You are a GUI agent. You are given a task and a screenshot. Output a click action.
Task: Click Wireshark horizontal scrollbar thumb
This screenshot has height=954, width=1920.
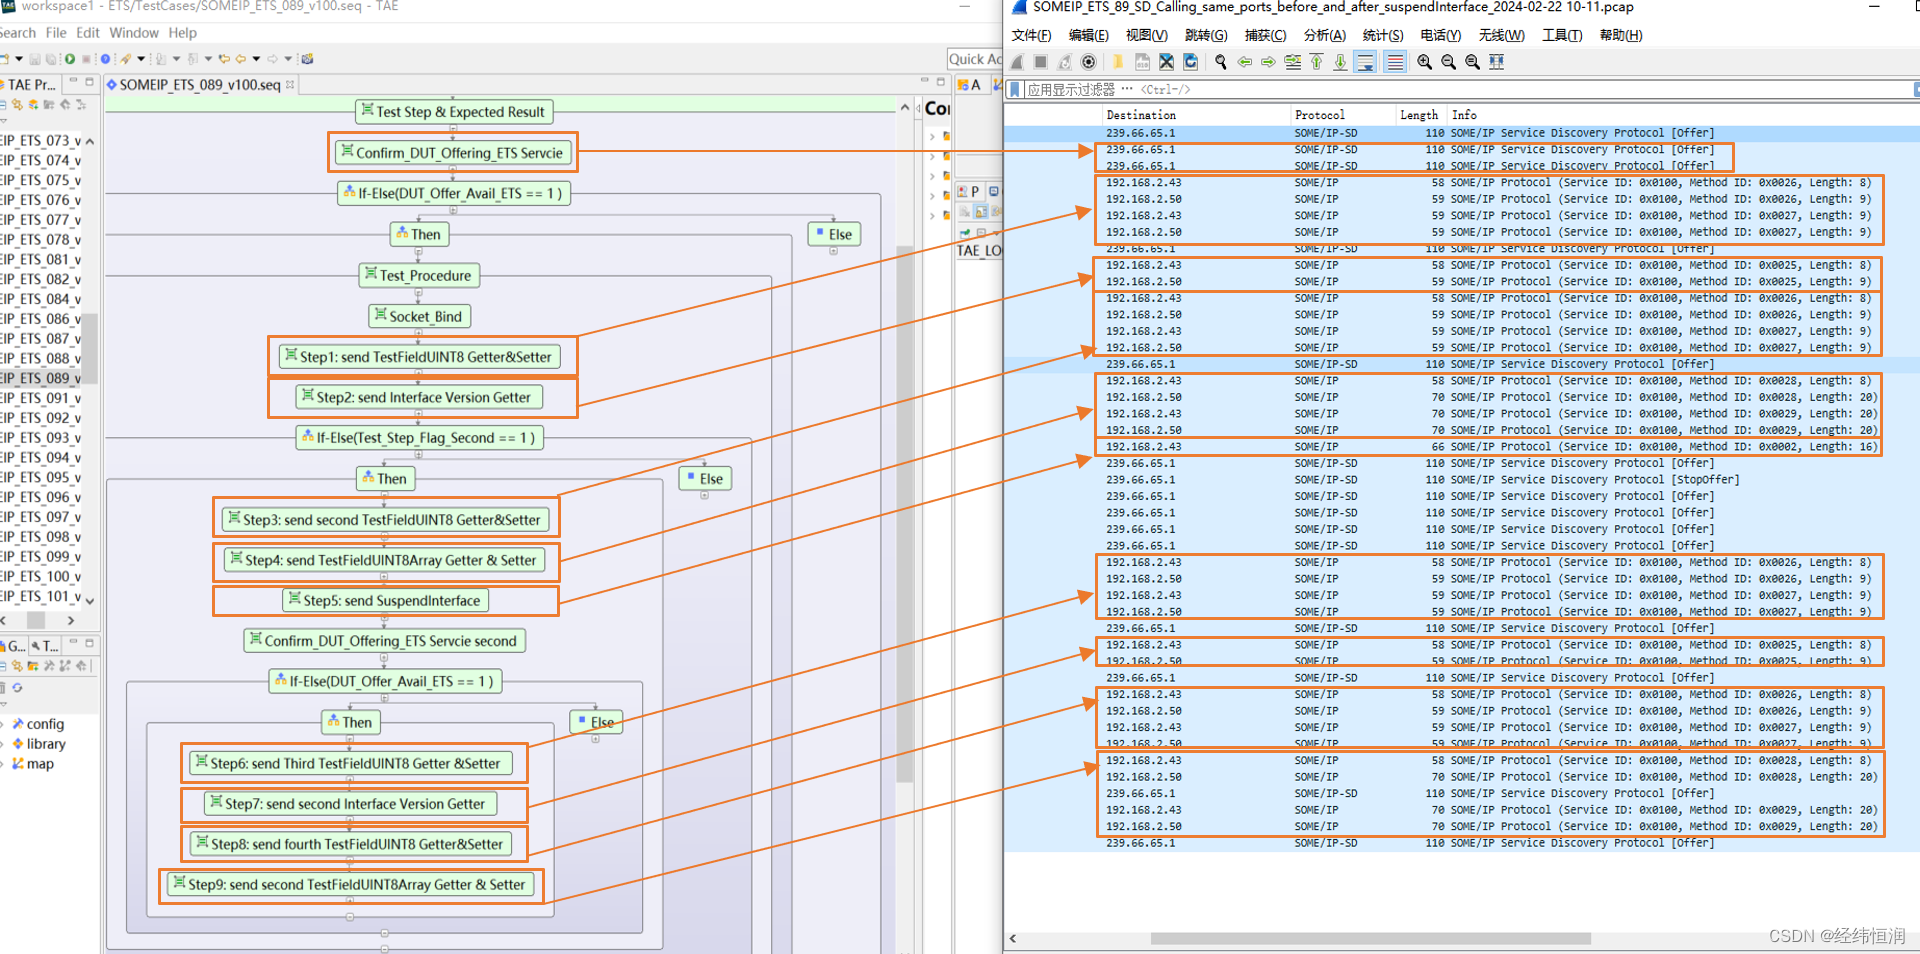pos(1370,938)
